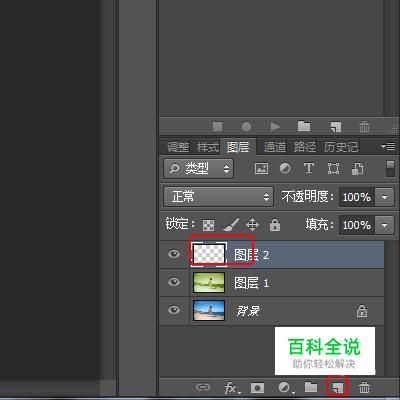Hide 图层 2 using its eye icon
This screenshot has height=400, width=400.
coord(174,254)
